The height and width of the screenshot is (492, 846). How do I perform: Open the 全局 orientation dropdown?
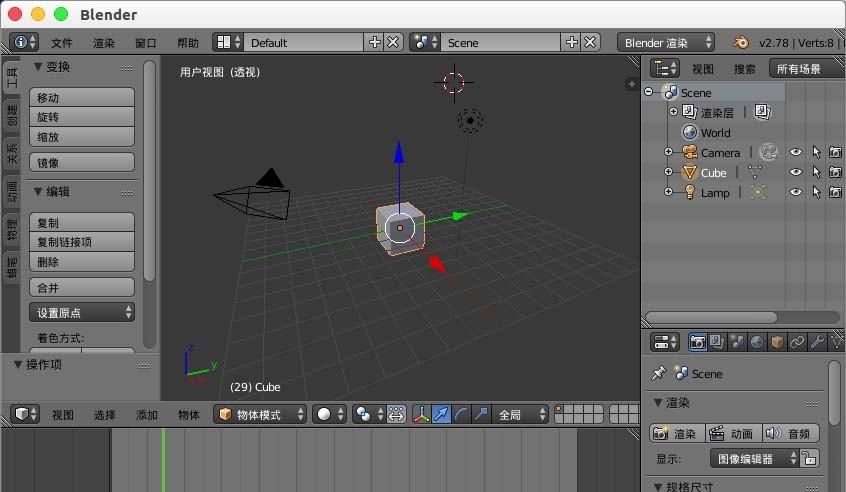tap(521, 414)
